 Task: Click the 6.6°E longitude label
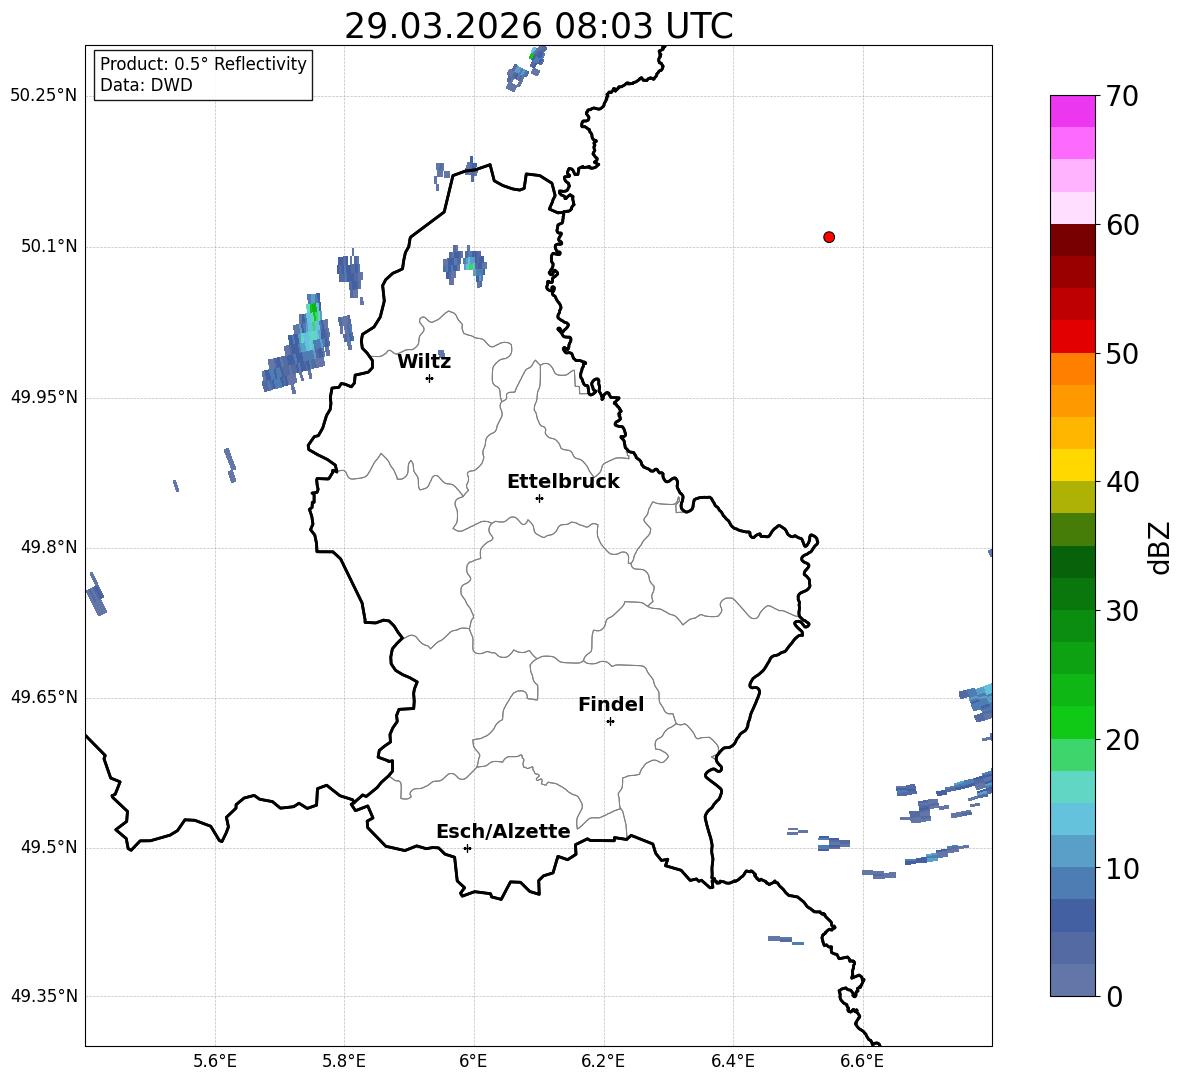coord(862,1061)
